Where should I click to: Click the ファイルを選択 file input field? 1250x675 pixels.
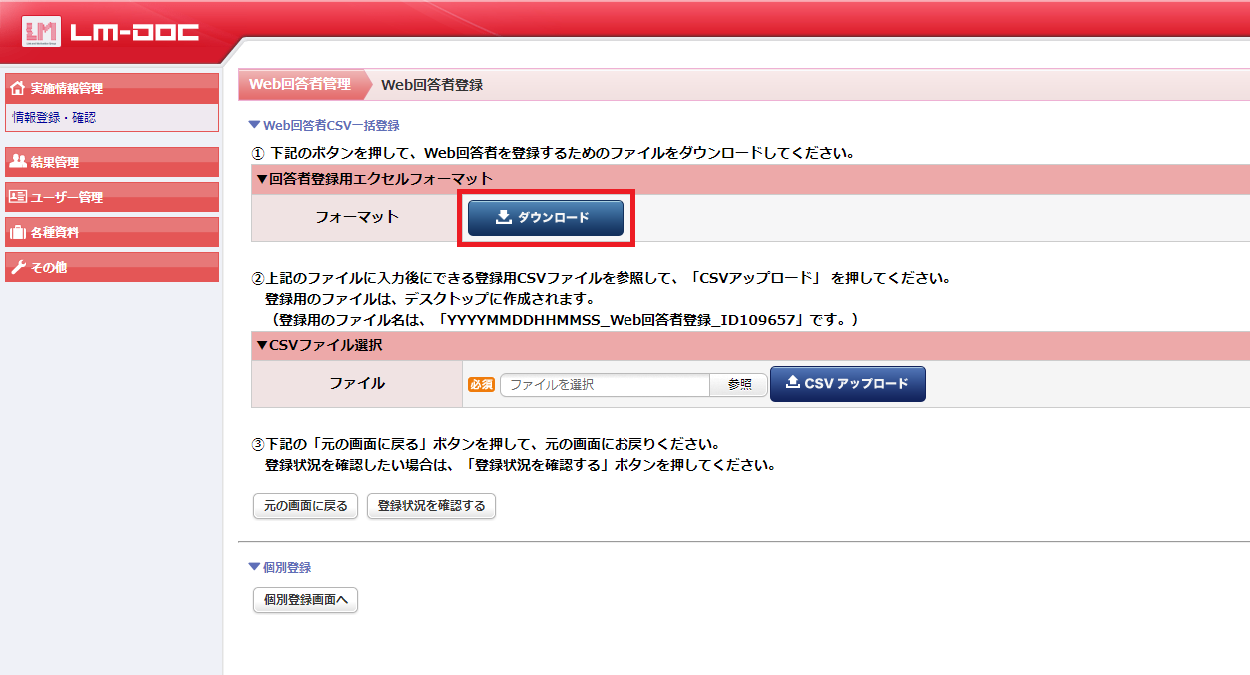pos(604,384)
